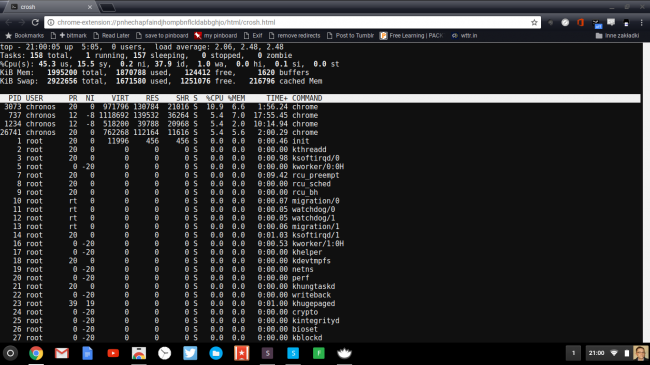The image size is (650, 365).
Task: Open the white lotus-shaped app on the shelf
Action: coord(344,353)
